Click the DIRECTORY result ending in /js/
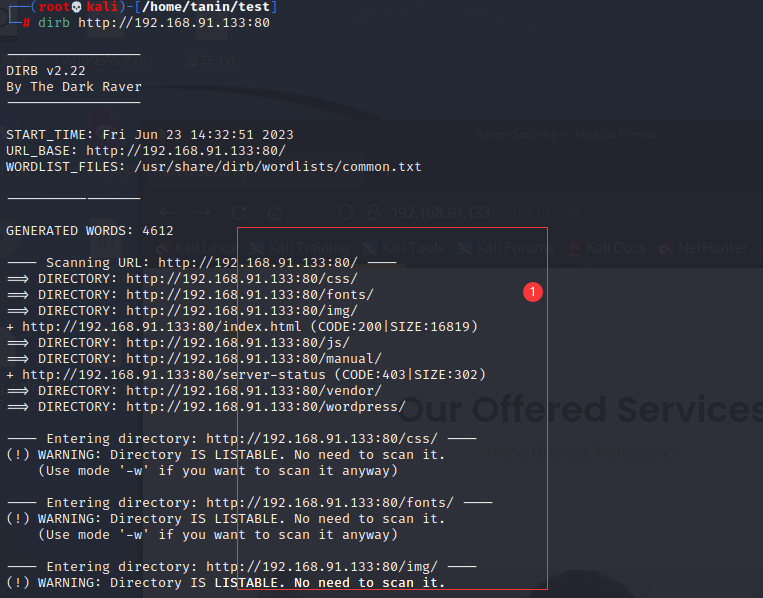Screen dimensions: 763x598 click(179, 343)
